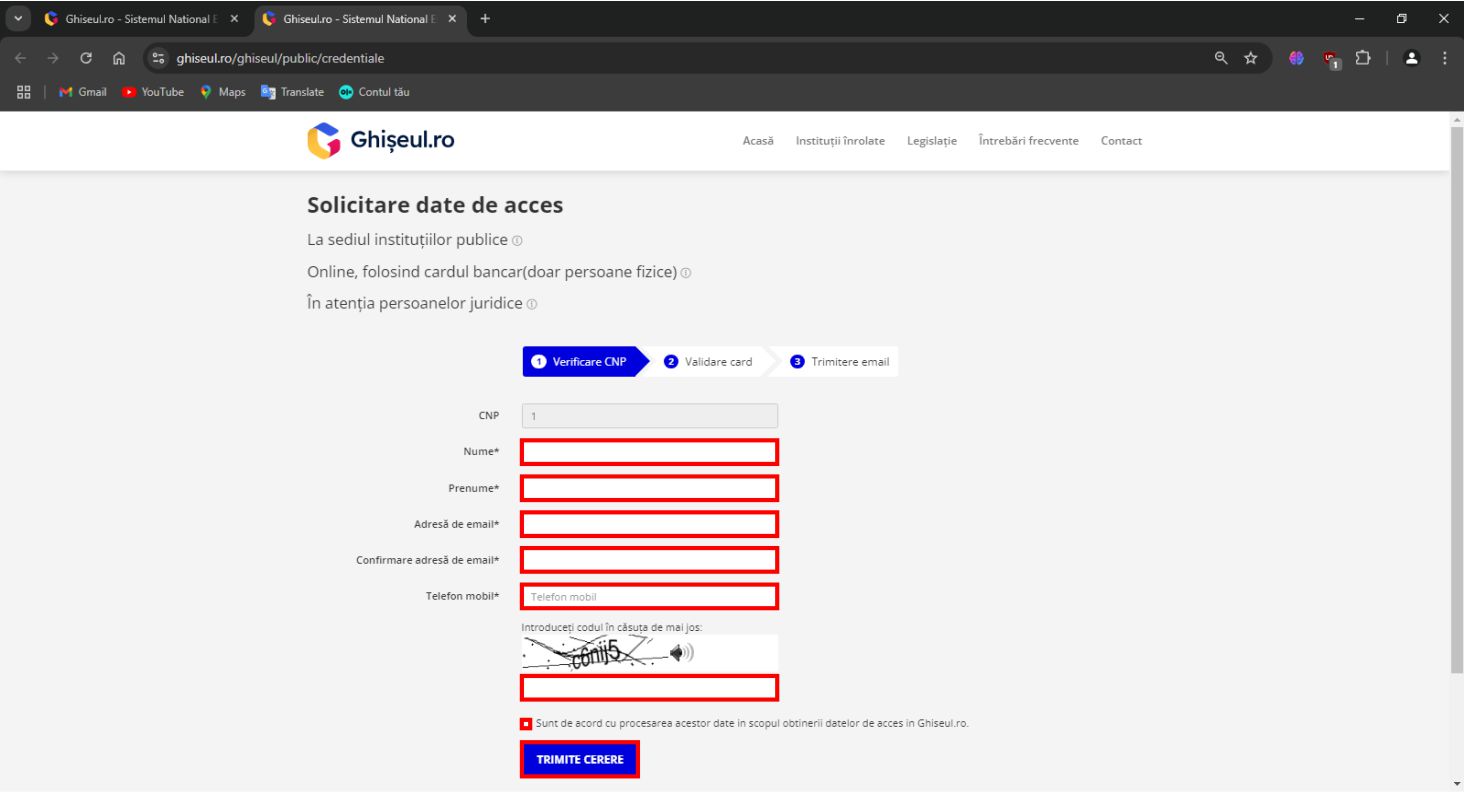Focus the 'Adresă de email' field
The height and width of the screenshot is (792, 1464).
tap(649, 524)
